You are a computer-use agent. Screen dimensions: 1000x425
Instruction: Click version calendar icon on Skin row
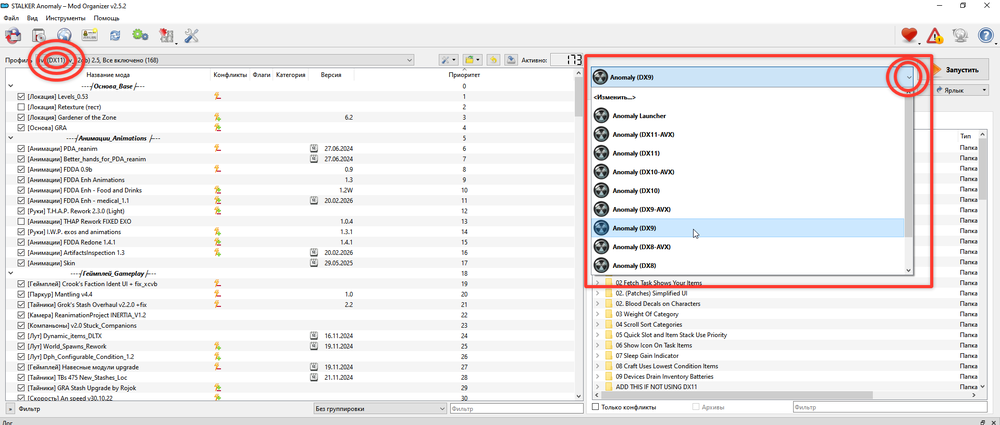point(314,263)
